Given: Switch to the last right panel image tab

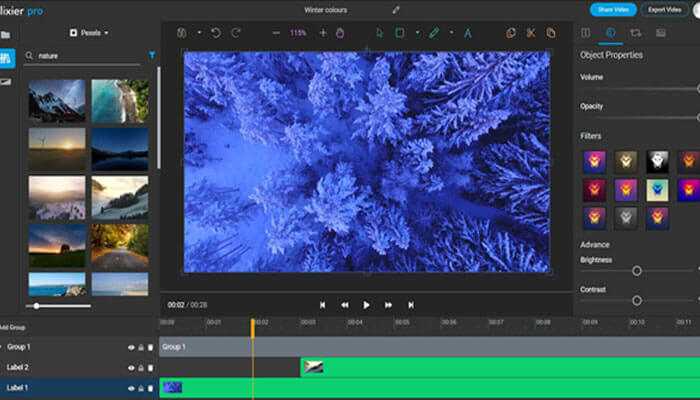Looking at the screenshot, I should coord(661,33).
